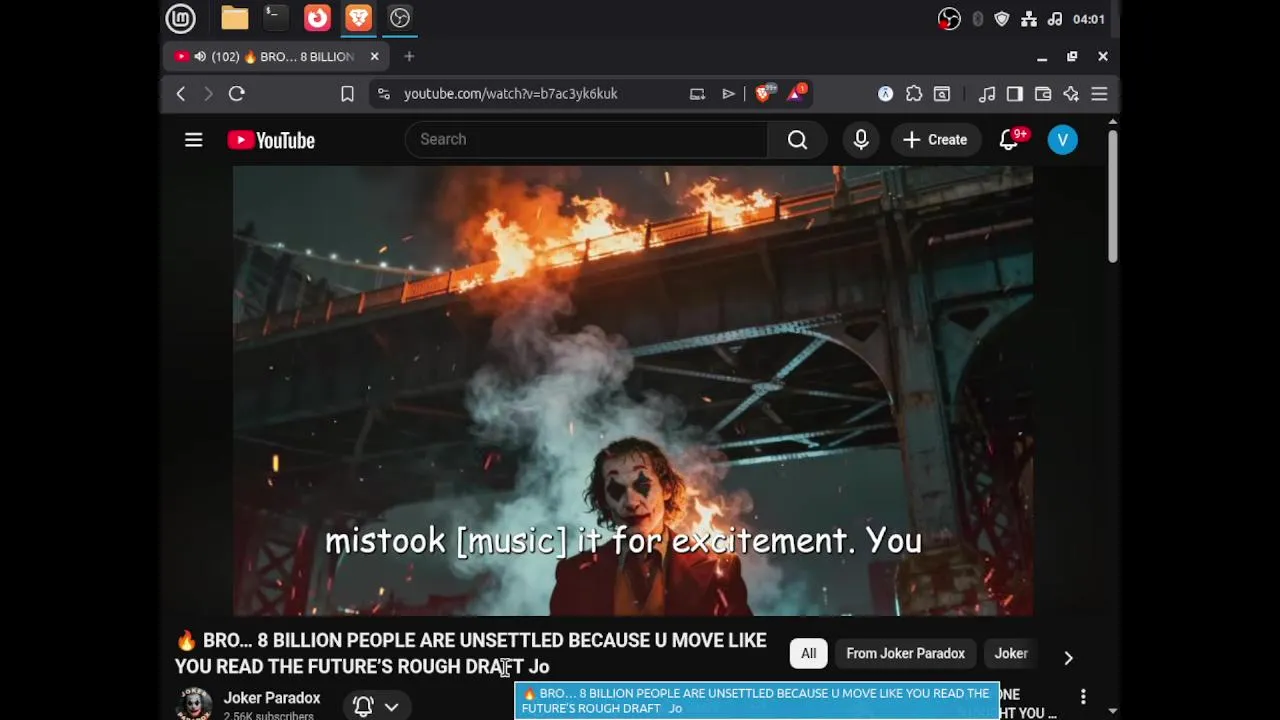Toggle the browser sidebar panel
The width and height of the screenshot is (1280, 720).
(1015, 94)
